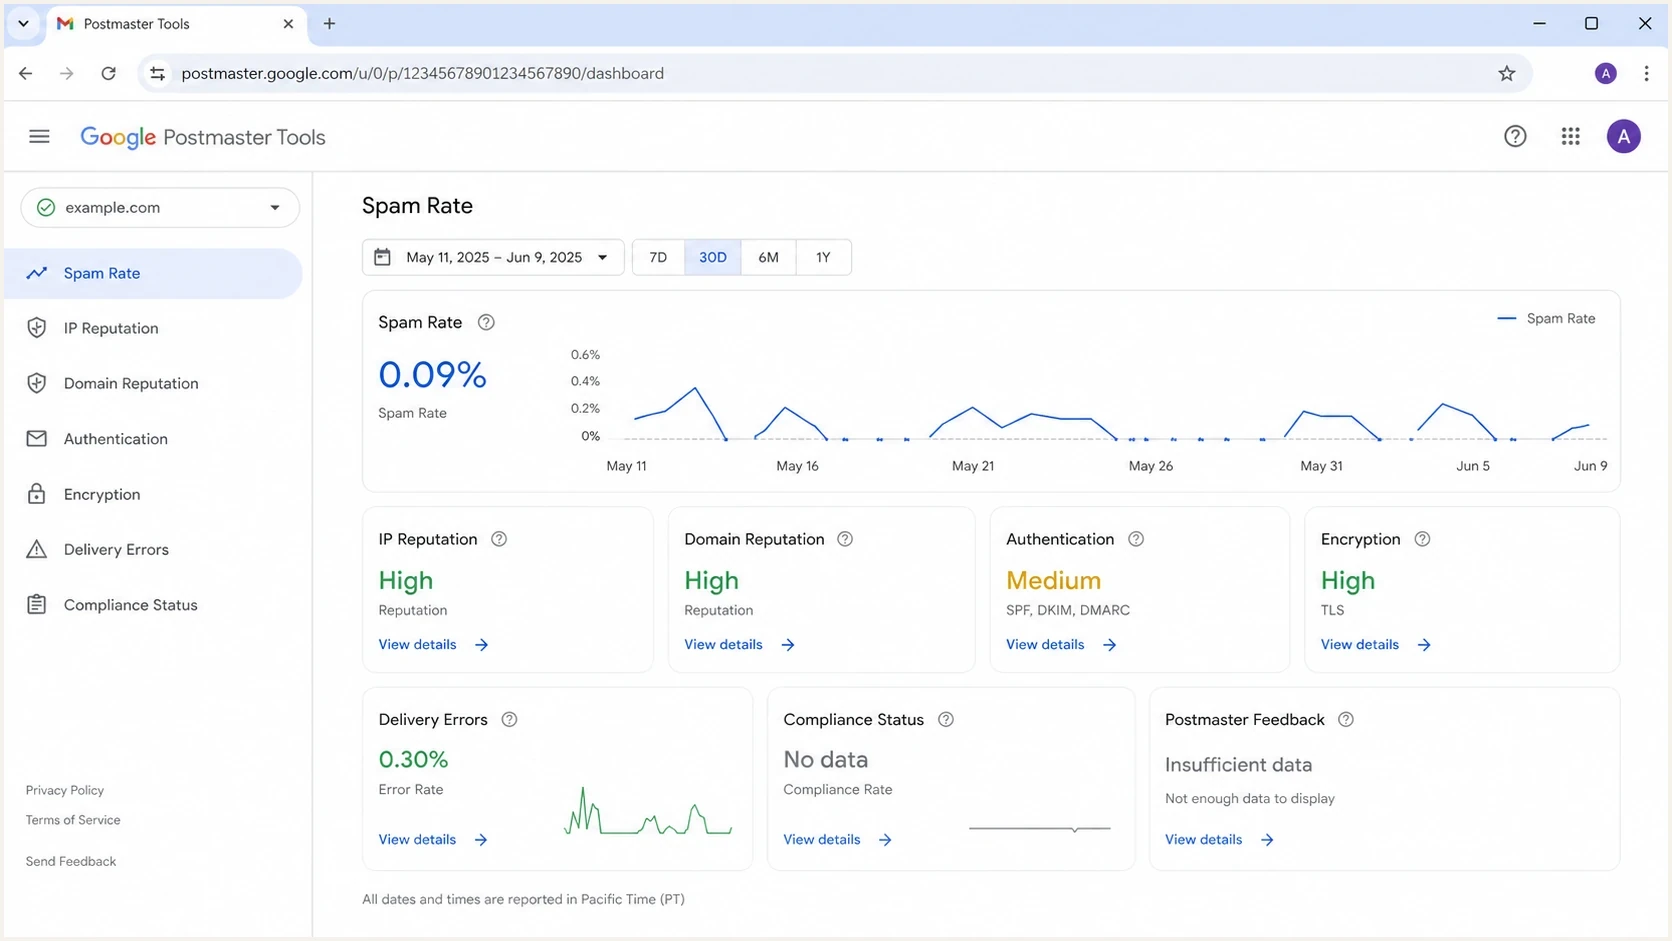This screenshot has height=941, width=1672.
Task: Click the Spam Rate trend icon in sidebar
Action: 37,273
